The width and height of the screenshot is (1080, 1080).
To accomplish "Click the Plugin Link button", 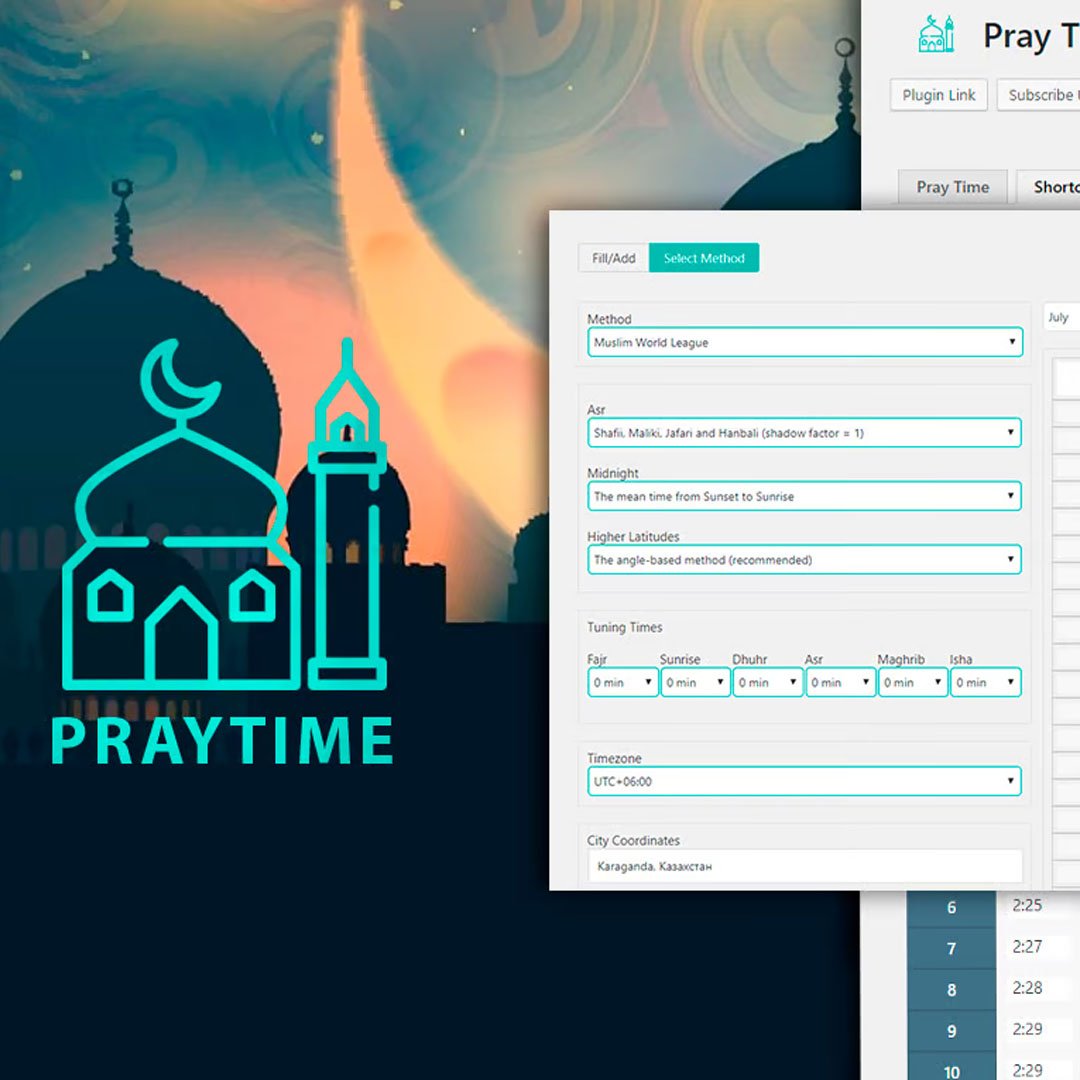I will pos(938,95).
